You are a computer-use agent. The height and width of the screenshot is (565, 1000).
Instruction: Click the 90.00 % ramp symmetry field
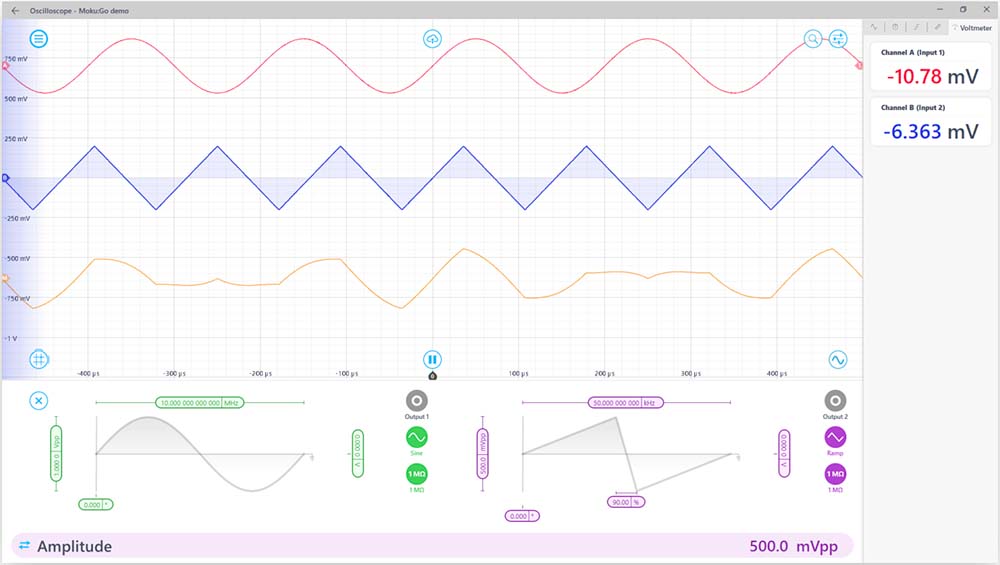(626, 501)
